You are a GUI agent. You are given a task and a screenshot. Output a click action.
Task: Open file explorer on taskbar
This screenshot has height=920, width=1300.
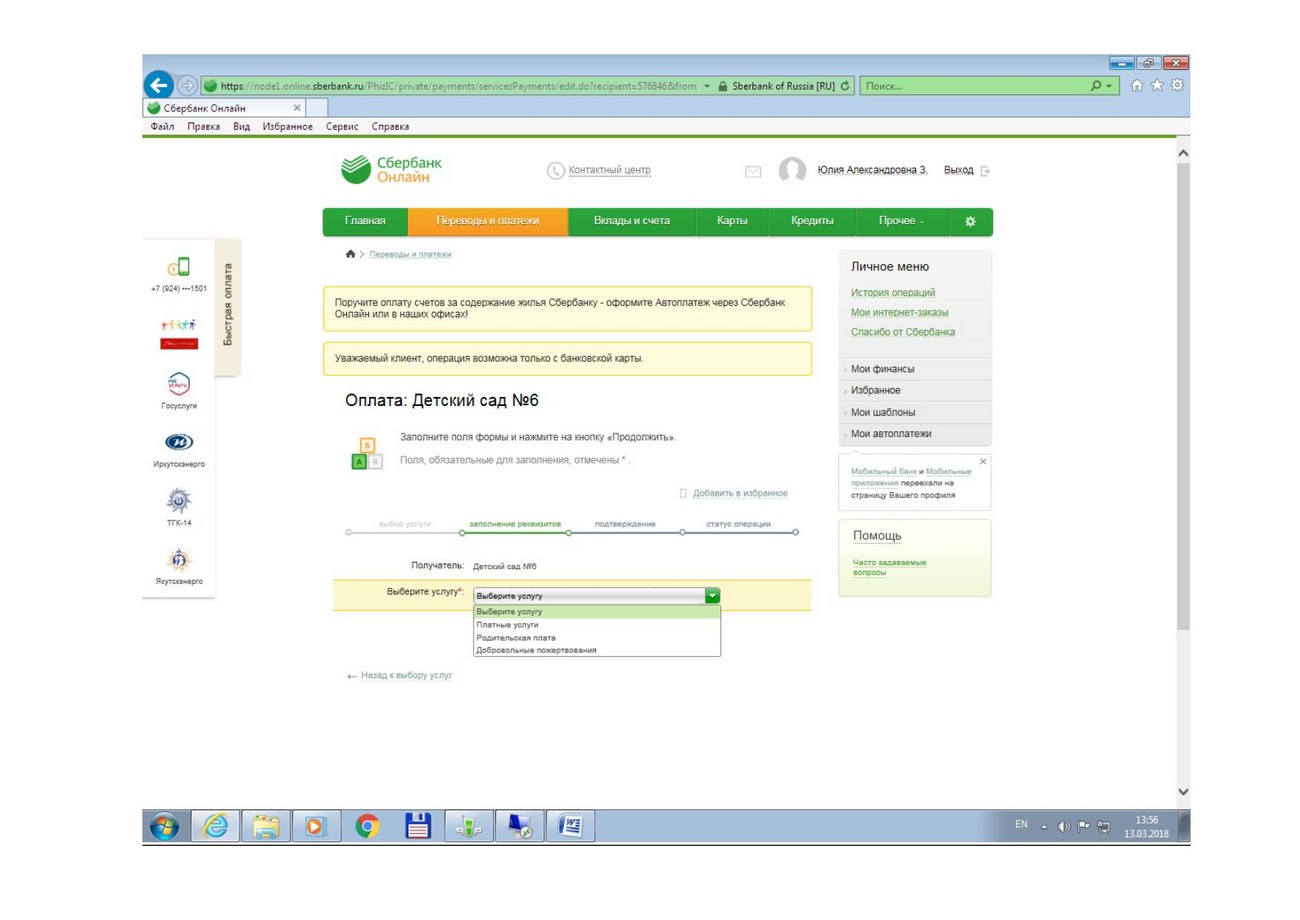pos(266,826)
